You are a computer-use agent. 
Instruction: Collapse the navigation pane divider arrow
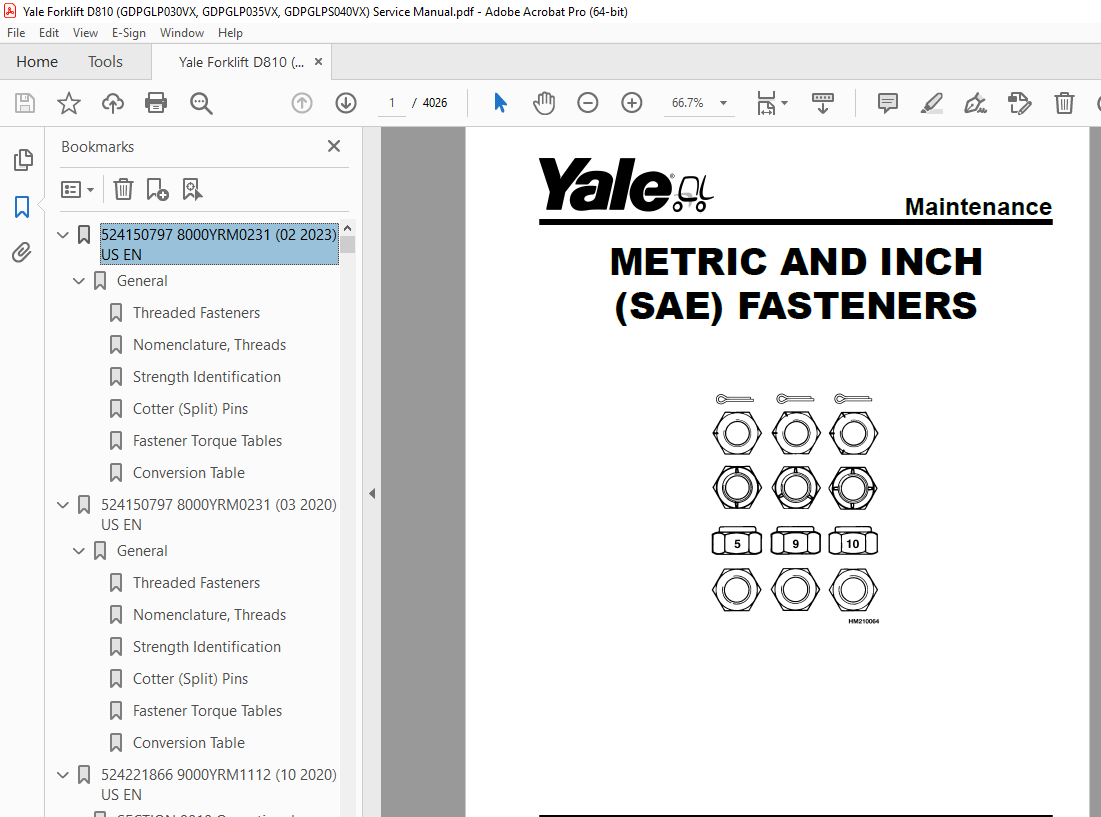click(372, 493)
